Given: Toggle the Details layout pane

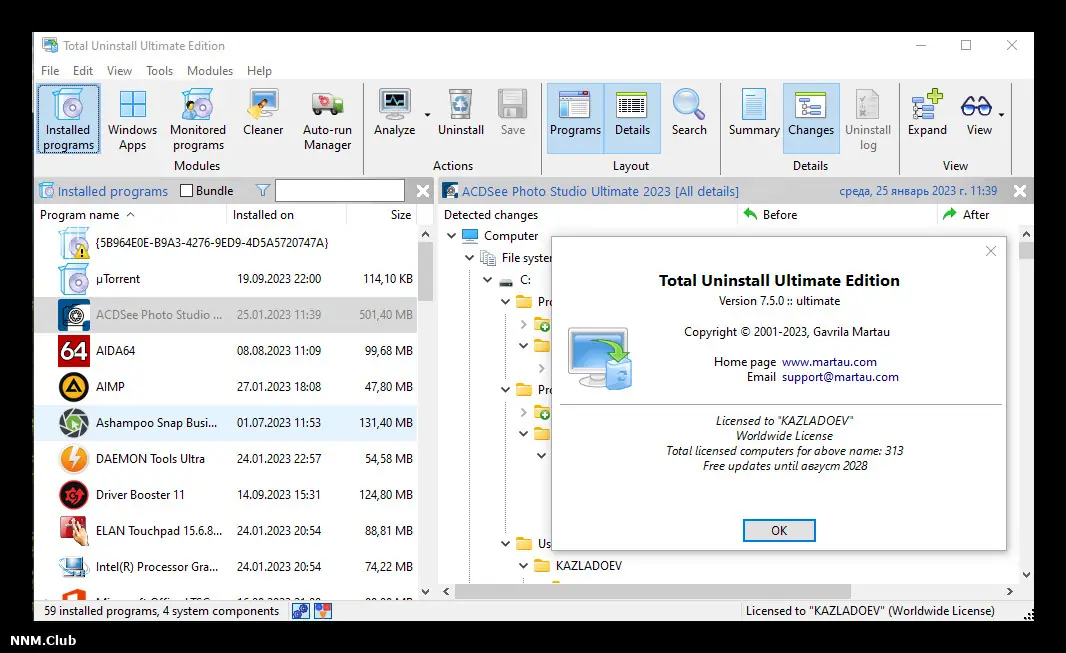Looking at the screenshot, I should [632, 118].
